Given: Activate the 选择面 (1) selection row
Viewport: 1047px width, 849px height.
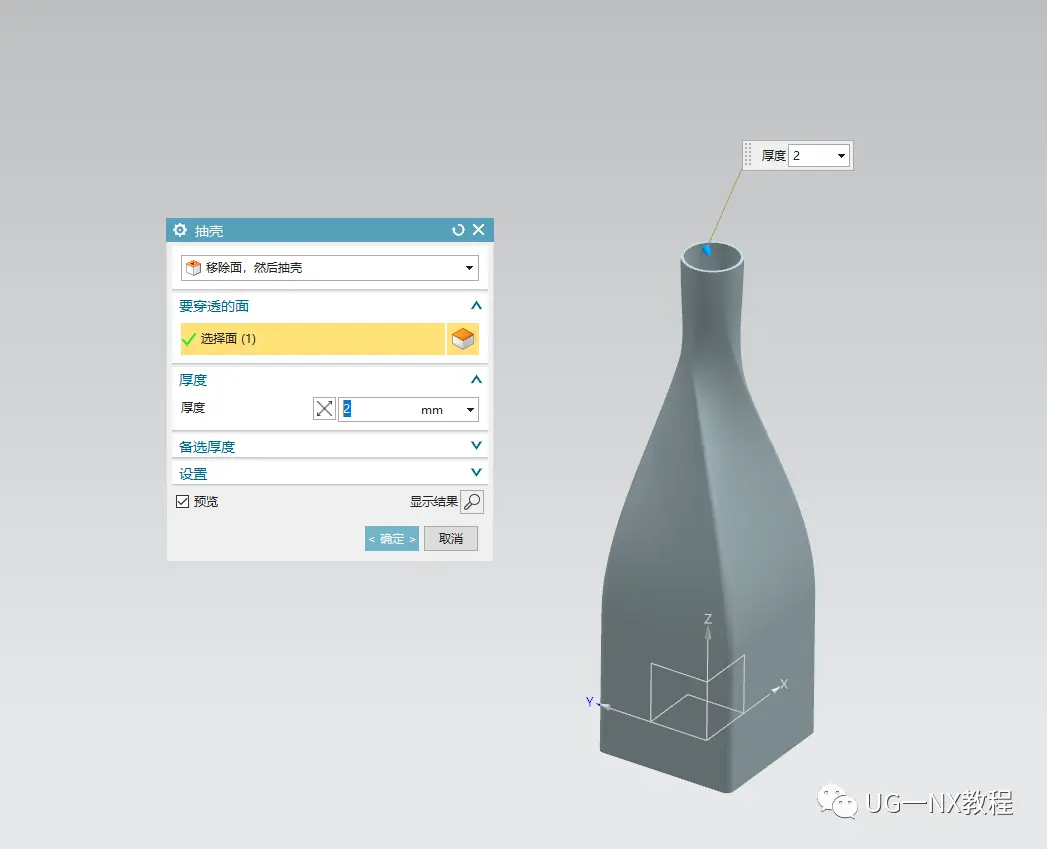Looking at the screenshot, I should [312, 339].
